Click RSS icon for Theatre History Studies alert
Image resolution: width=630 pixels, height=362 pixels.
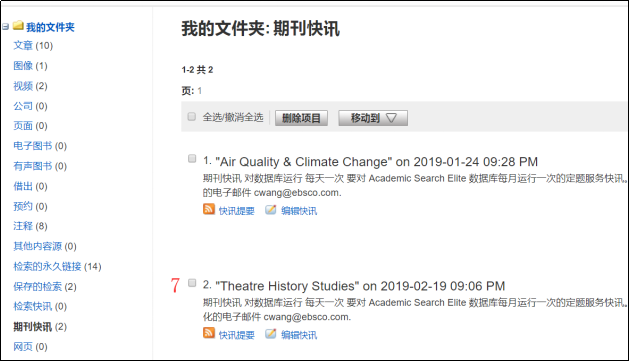coord(209,334)
